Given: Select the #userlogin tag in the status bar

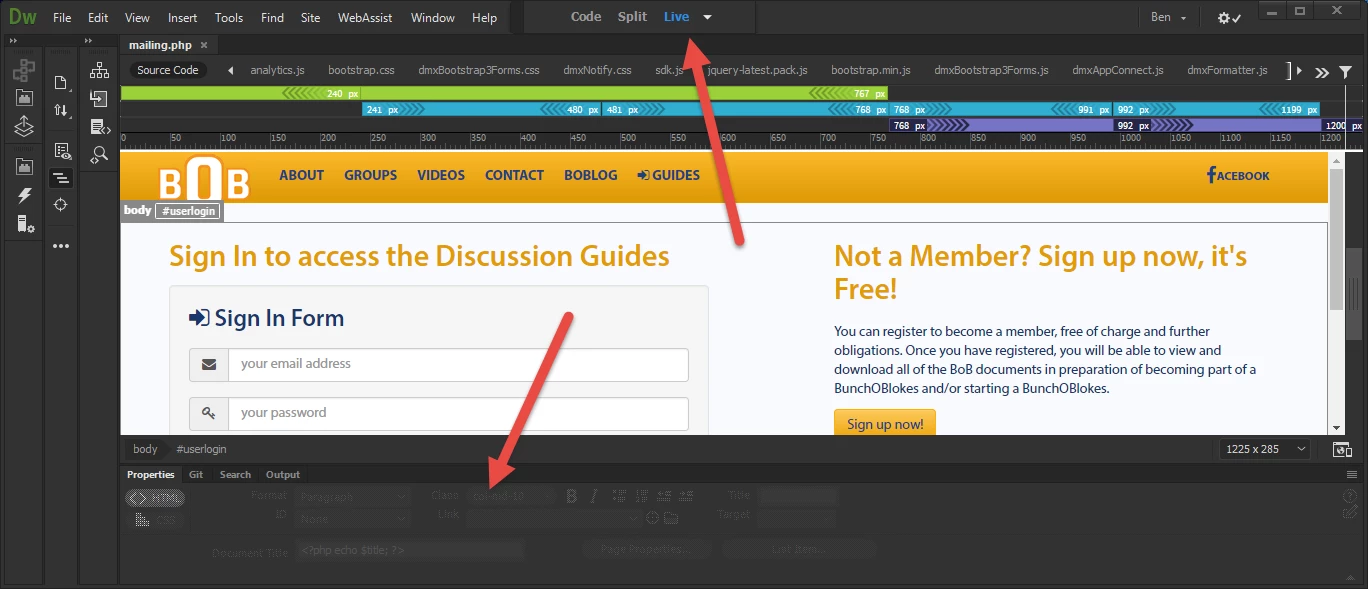Looking at the screenshot, I should click(x=201, y=450).
